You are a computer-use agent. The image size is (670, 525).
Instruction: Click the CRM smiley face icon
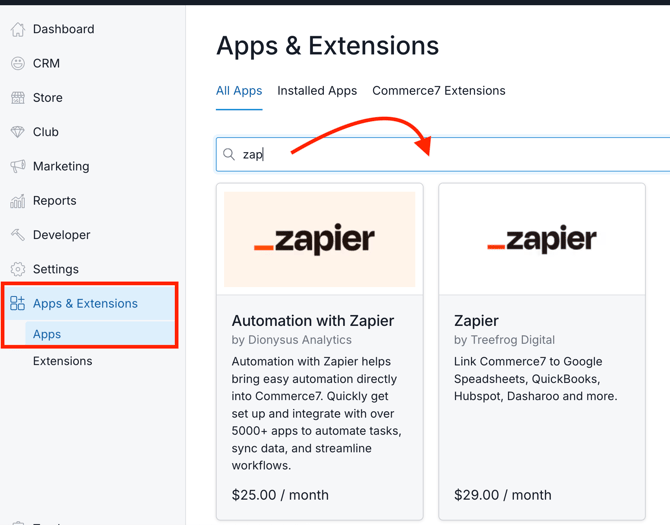[18, 64]
